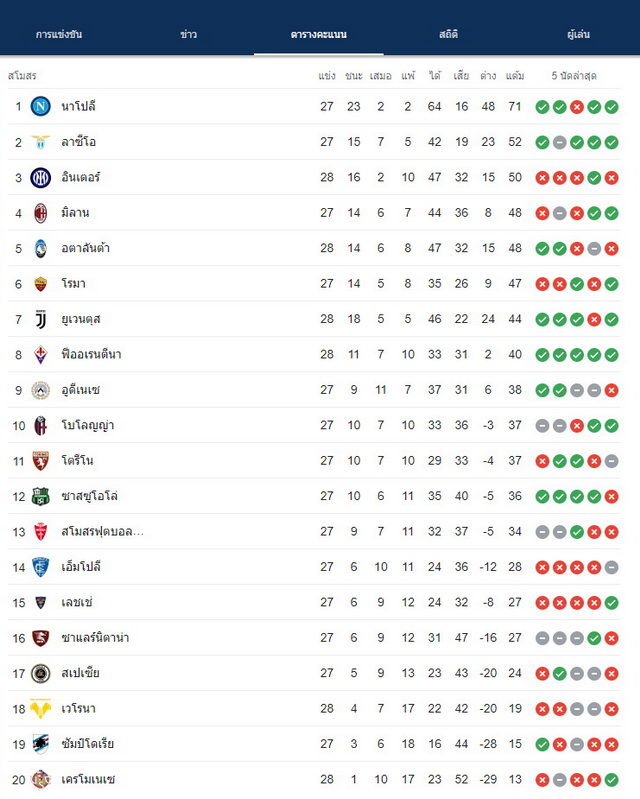Click the Verona yellow crest icon
The width and height of the screenshot is (640, 799).
[x=40, y=709]
